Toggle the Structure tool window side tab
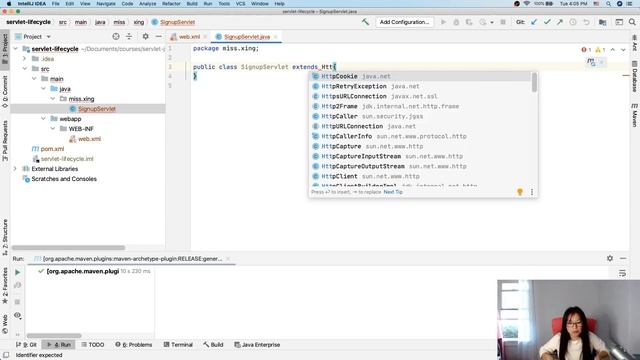The width and height of the screenshot is (640, 360). coord(5,238)
